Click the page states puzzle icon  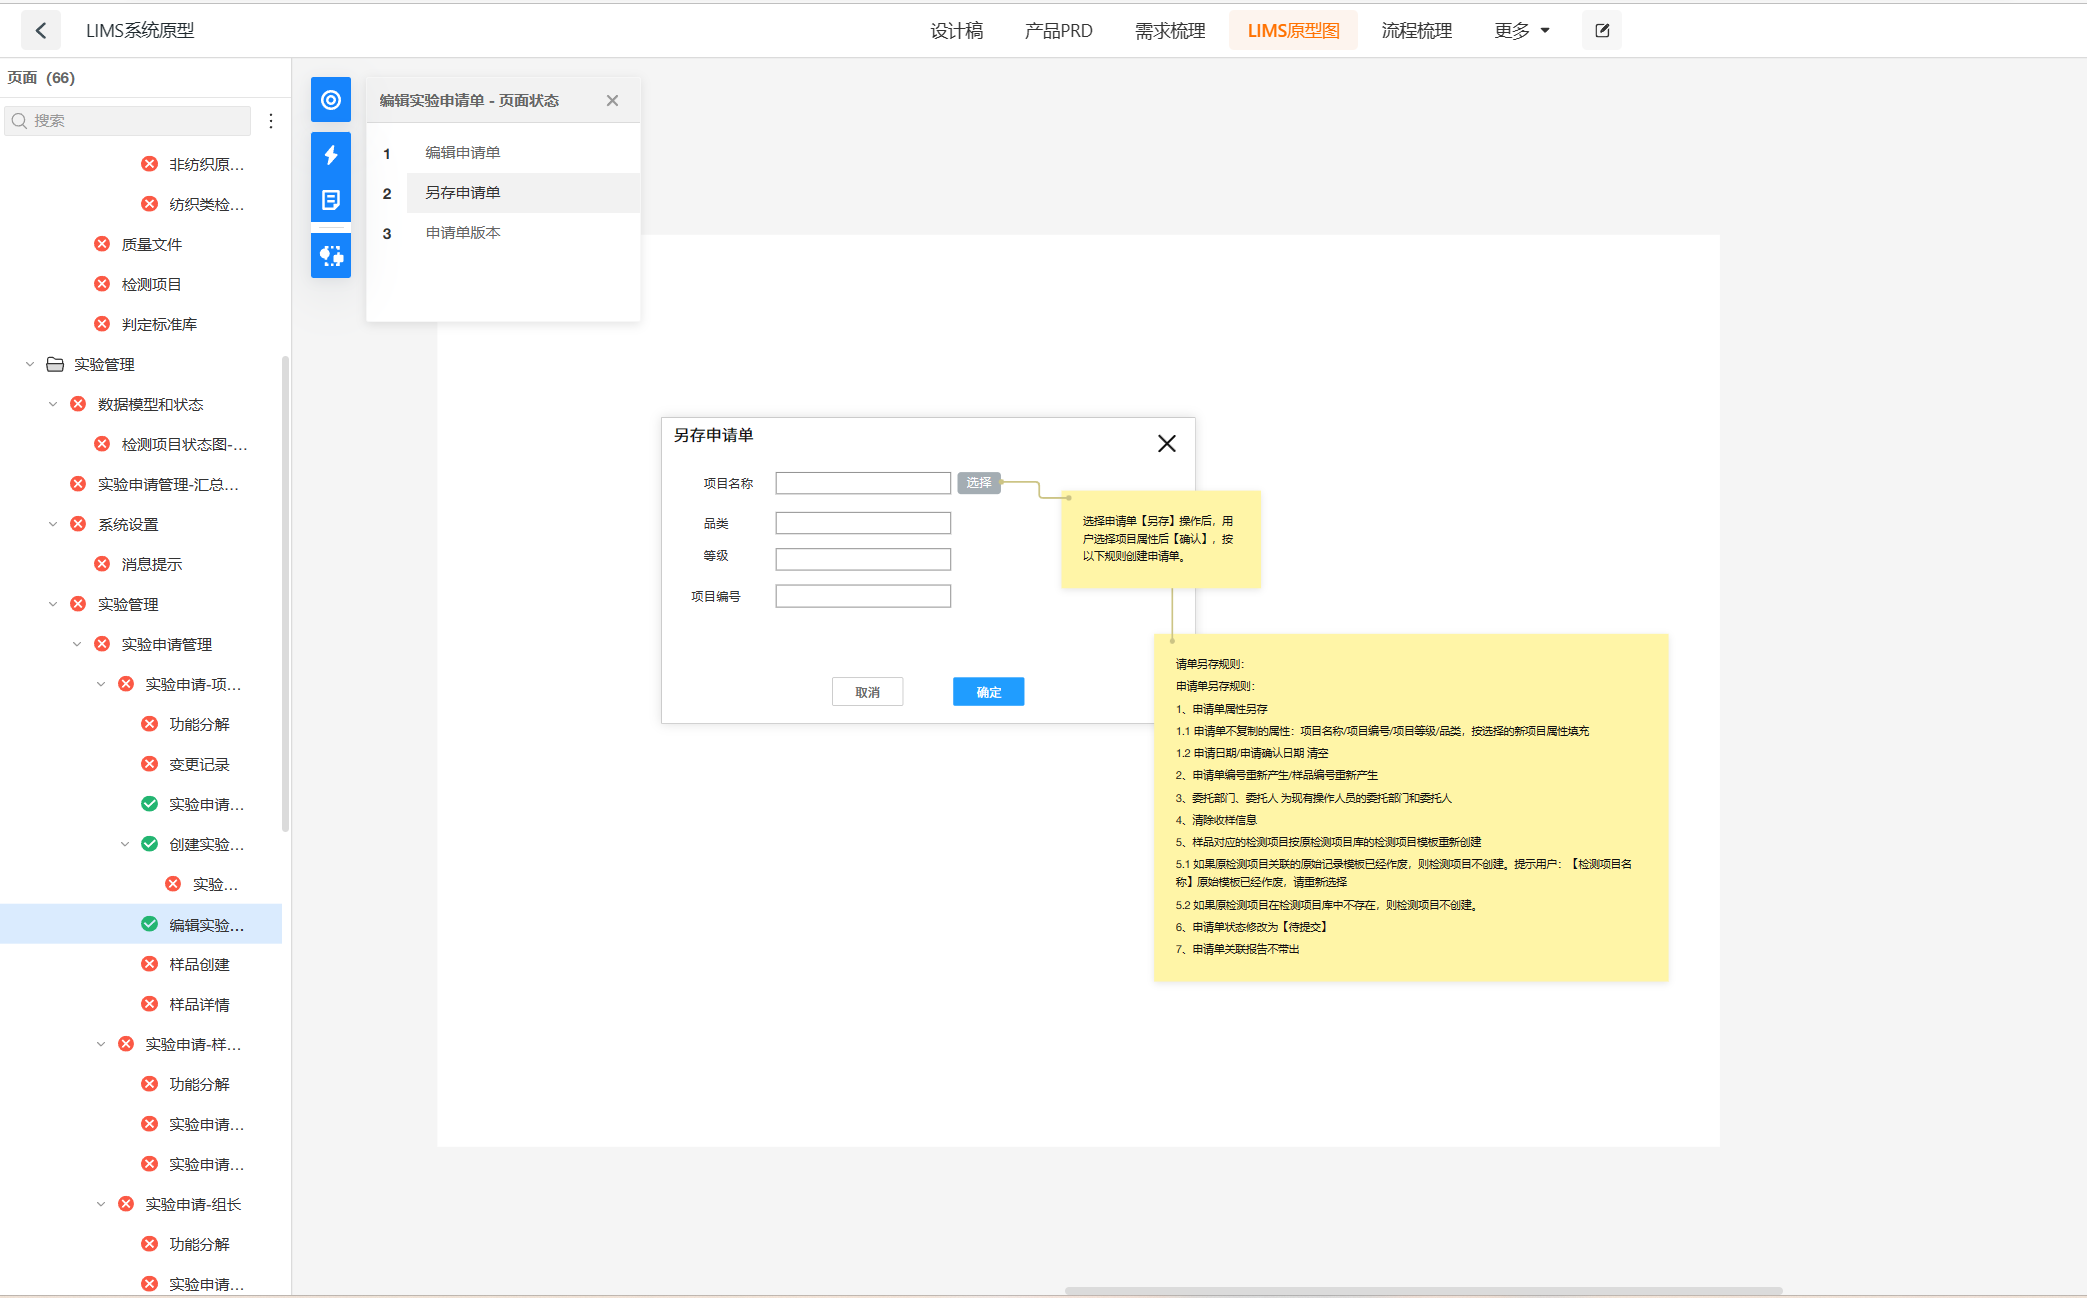[331, 256]
